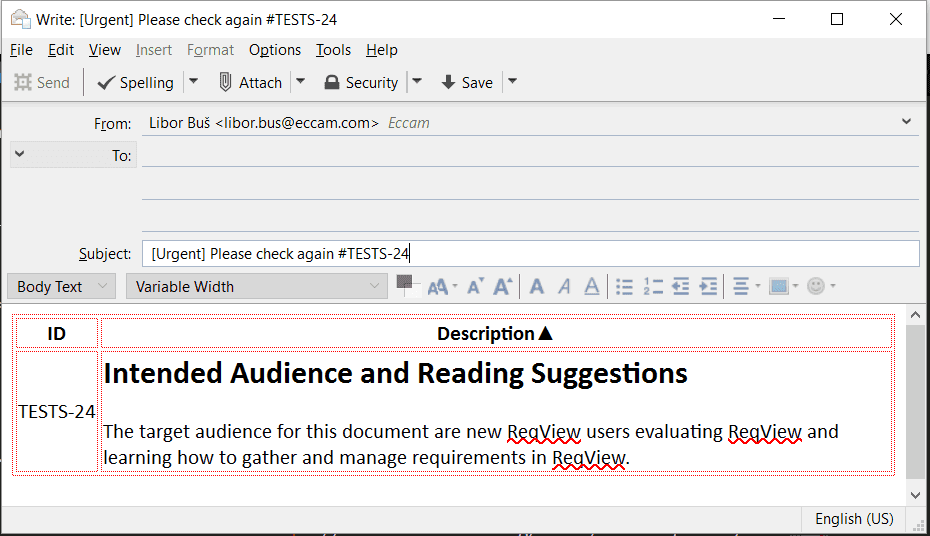Screen dimensions: 930x536
Task: Click the Send button
Action: click(42, 82)
